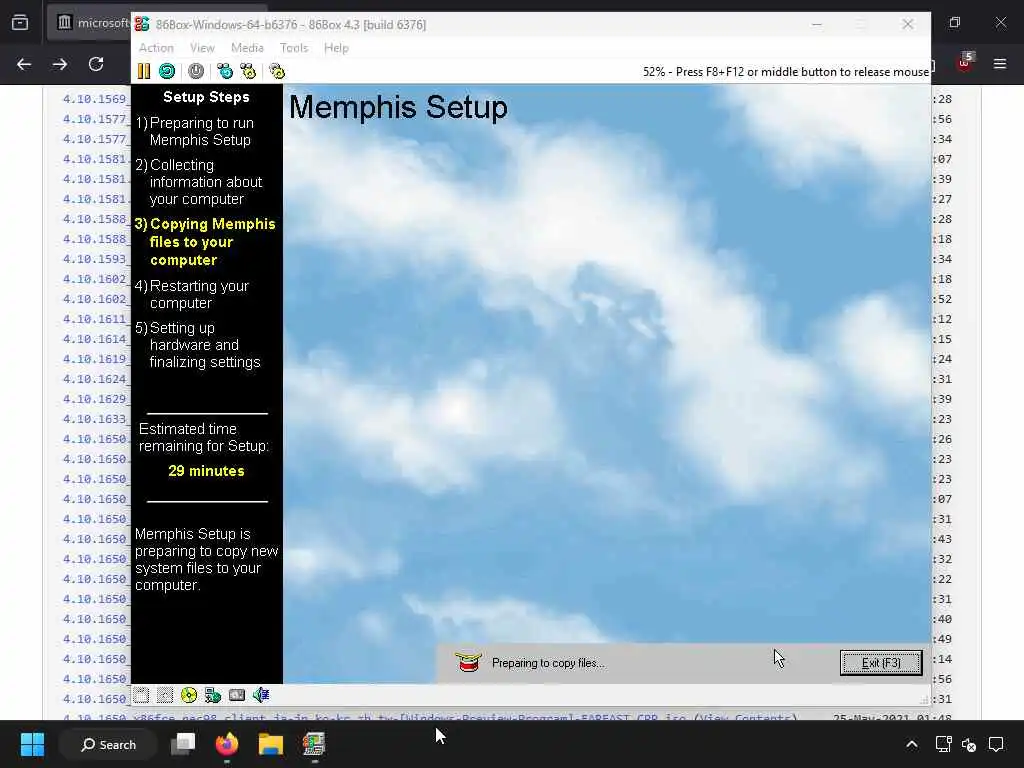Restore down the browser window
Image resolution: width=1024 pixels, height=768 pixels.
coord(955,23)
